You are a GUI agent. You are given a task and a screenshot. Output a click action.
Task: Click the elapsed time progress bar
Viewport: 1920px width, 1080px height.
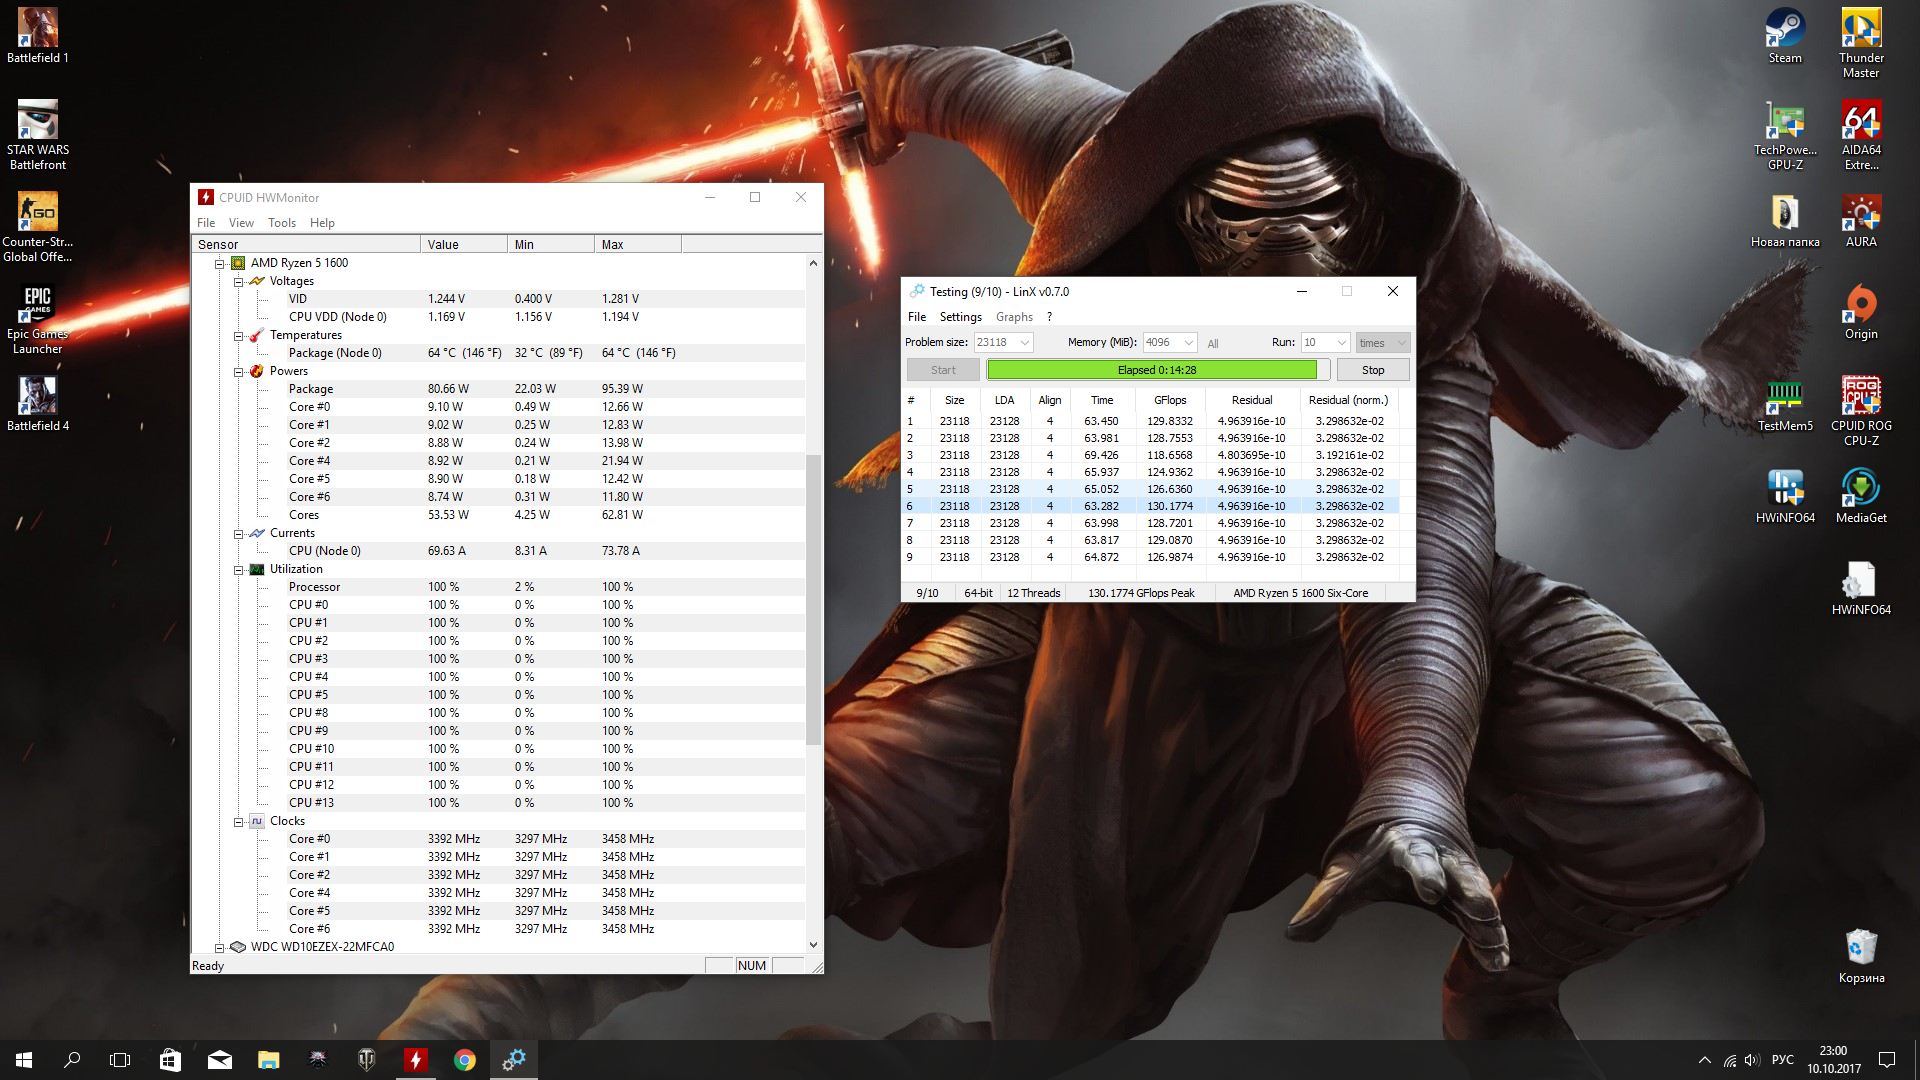pos(1151,370)
